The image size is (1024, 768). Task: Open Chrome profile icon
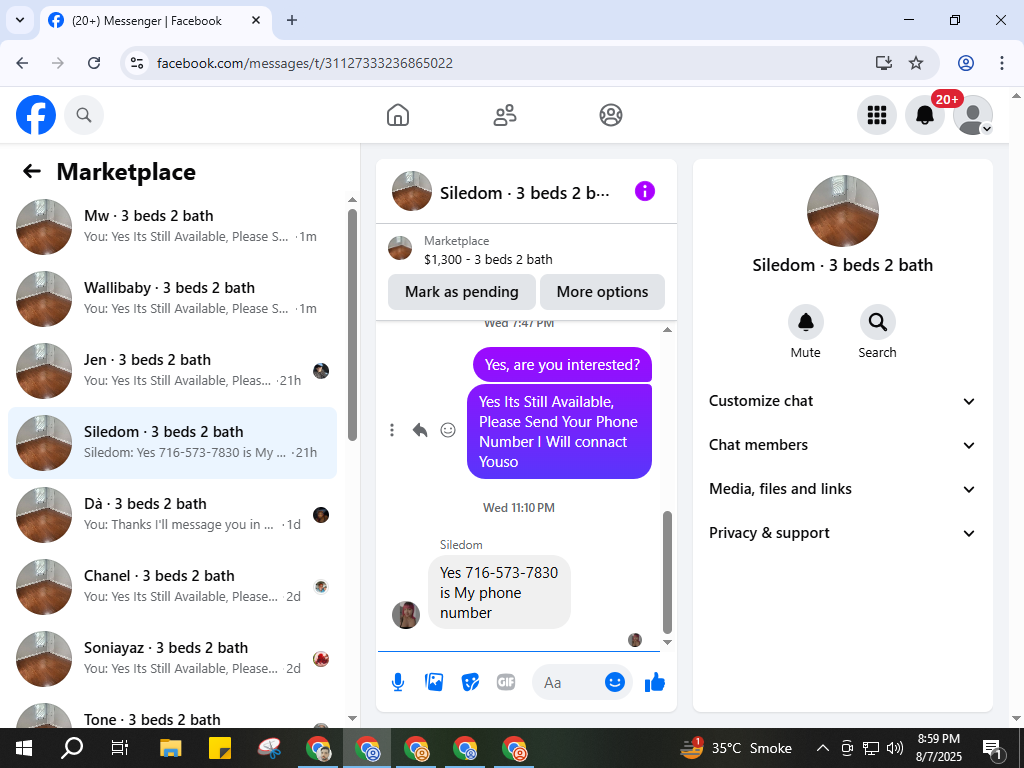click(x=966, y=63)
